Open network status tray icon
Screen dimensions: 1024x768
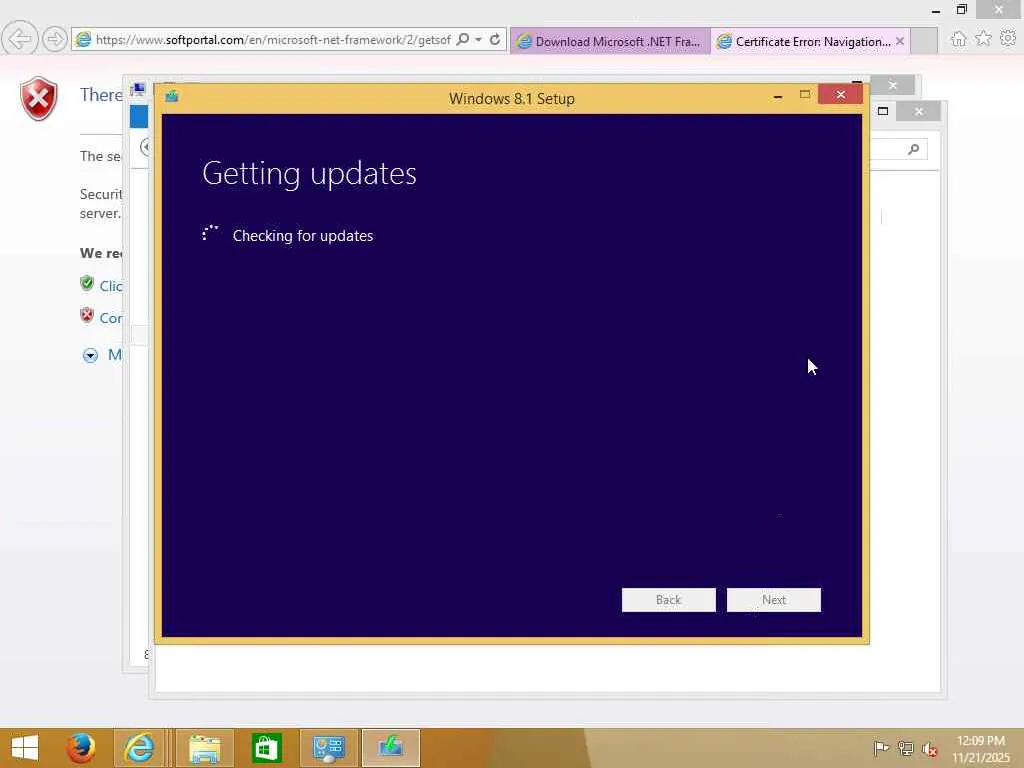pos(905,748)
